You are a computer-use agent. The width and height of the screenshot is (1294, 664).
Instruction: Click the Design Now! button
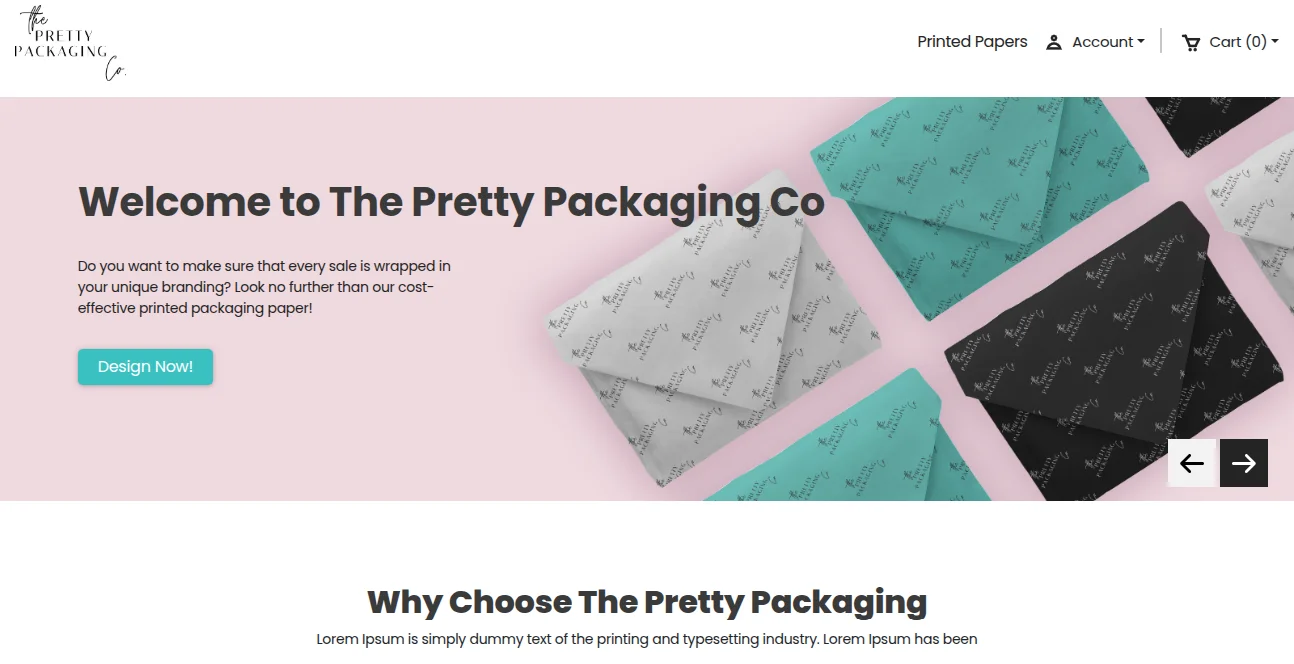[x=145, y=367]
